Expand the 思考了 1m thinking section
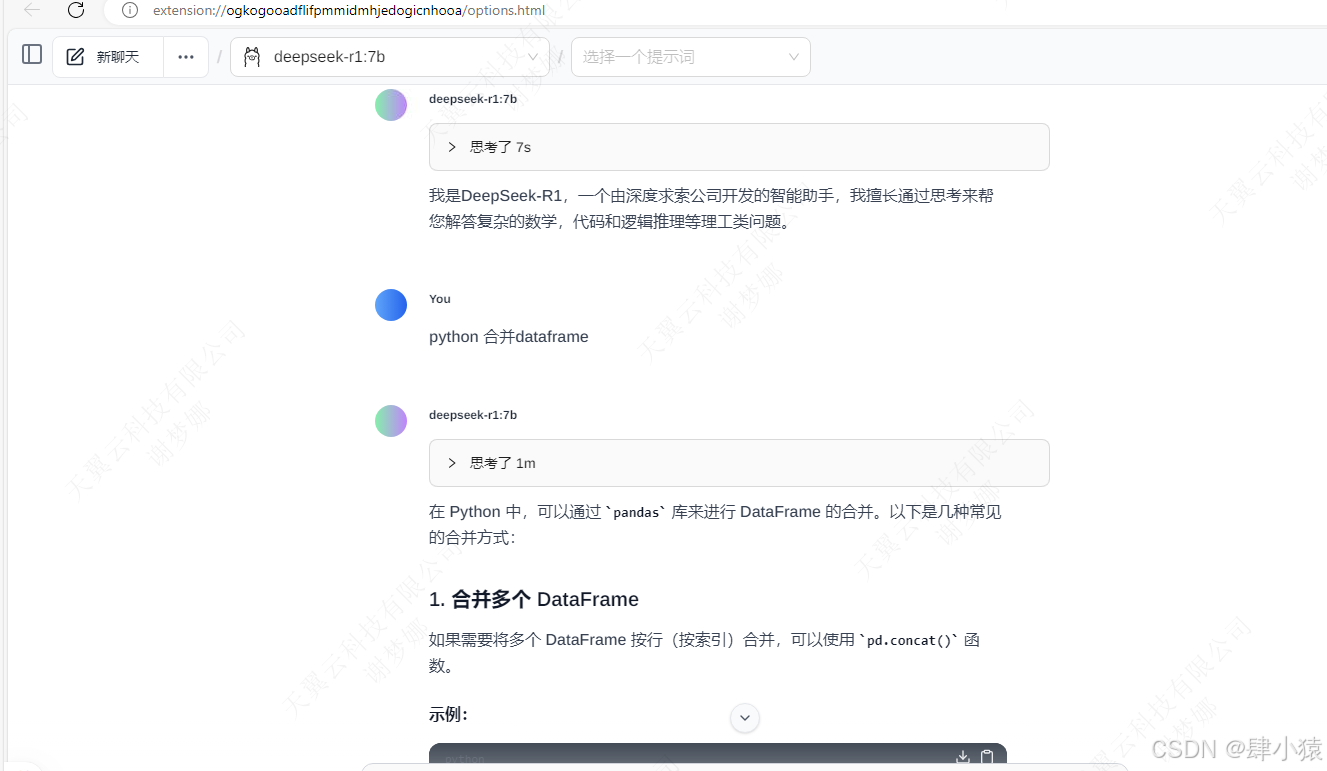This screenshot has height=771, width=1327. [739, 463]
